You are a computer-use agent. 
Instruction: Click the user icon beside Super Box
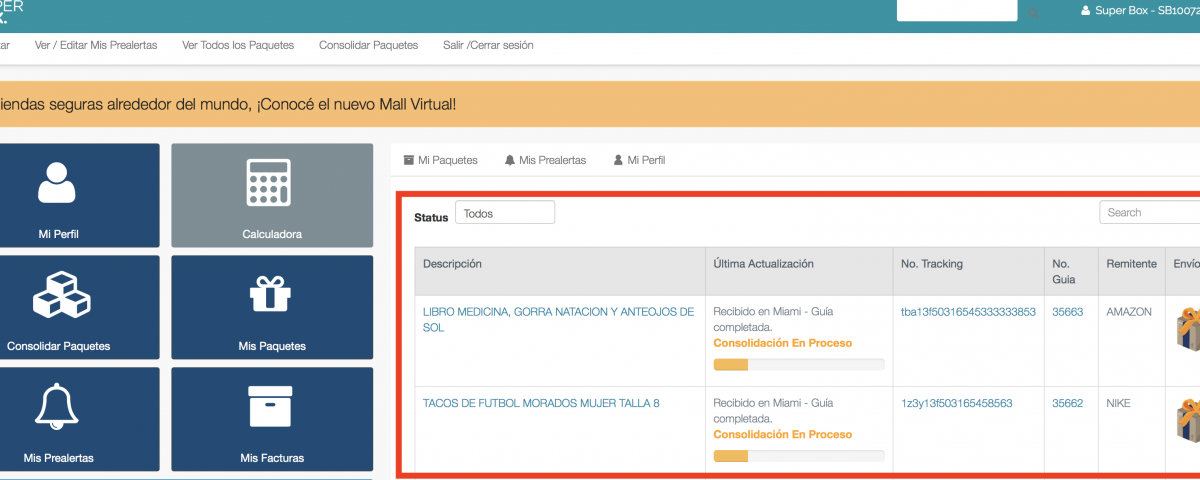(x=1086, y=11)
